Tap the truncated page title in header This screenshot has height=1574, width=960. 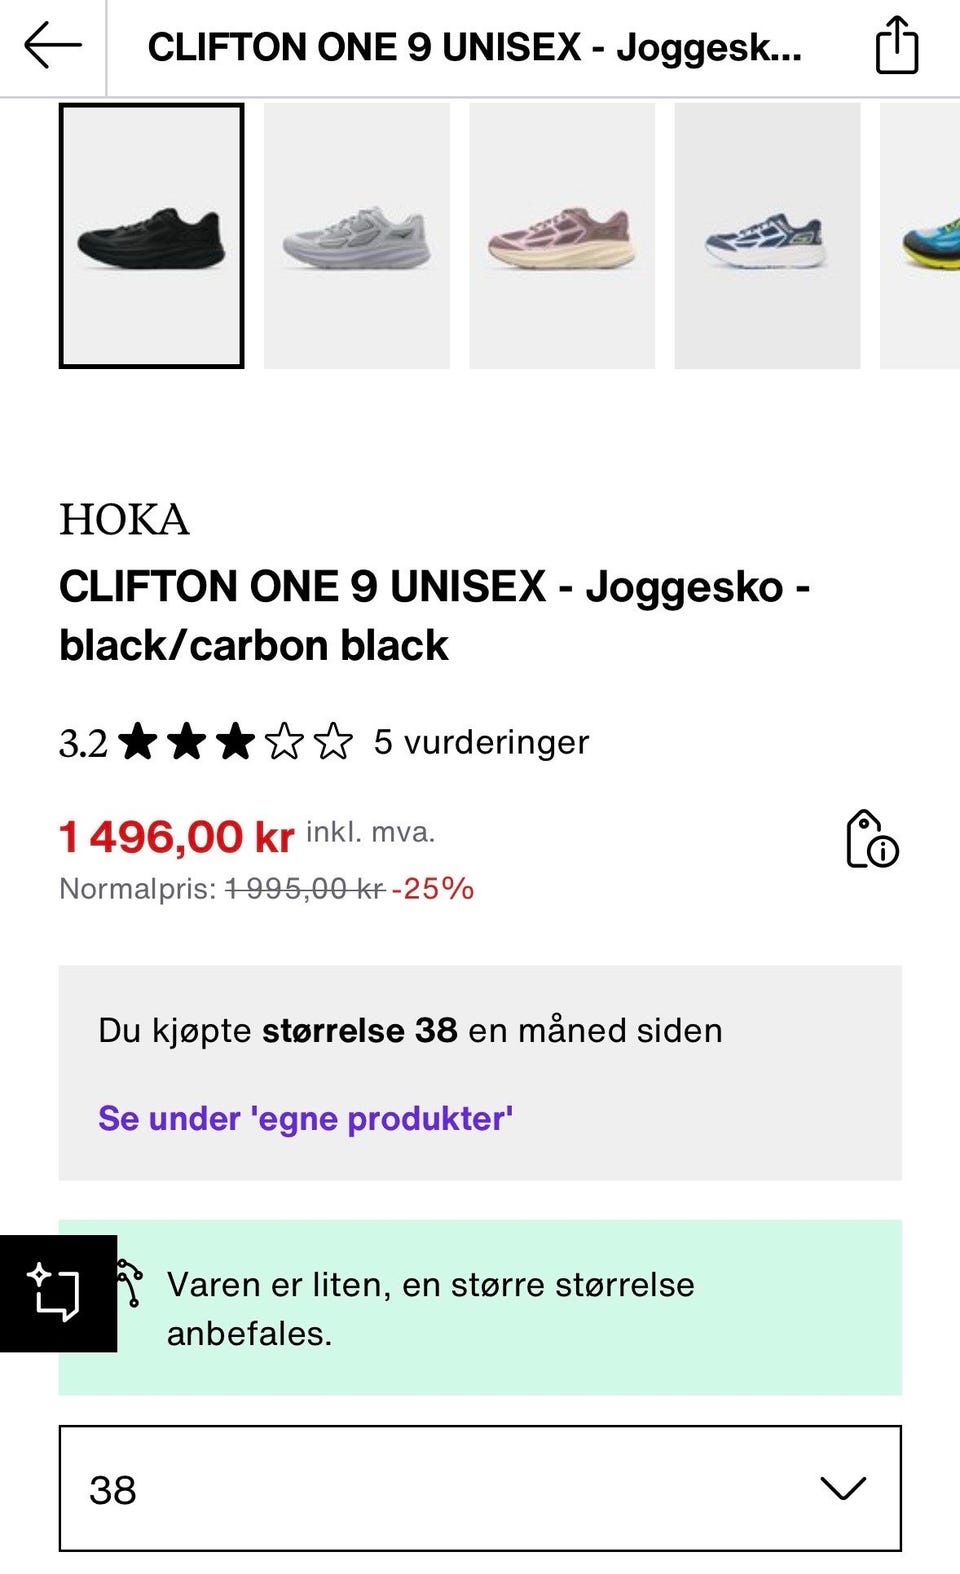[x=474, y=47]
